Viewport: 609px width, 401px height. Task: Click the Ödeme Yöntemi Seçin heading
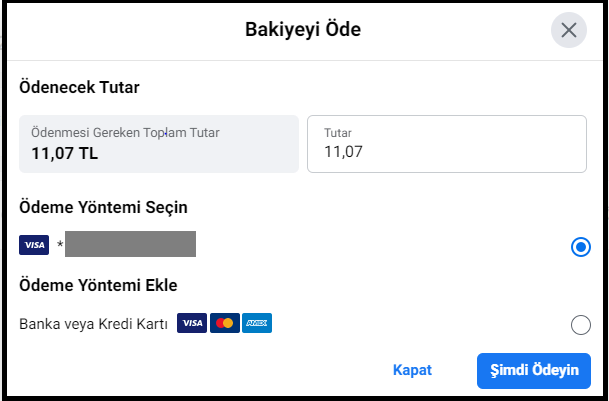(104, 207)
